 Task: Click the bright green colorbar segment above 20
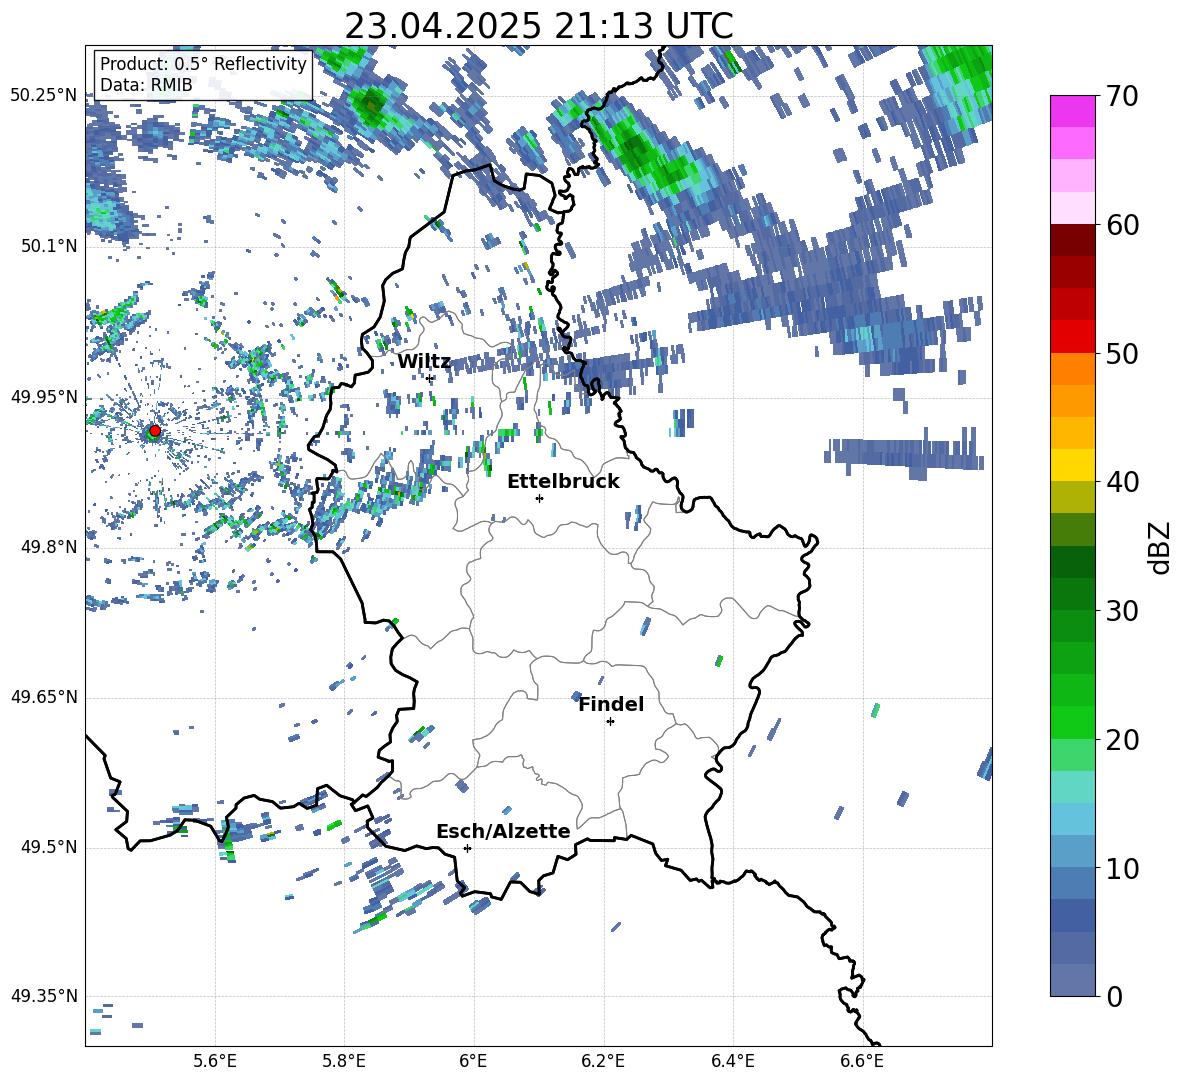tap(1072, 722)
